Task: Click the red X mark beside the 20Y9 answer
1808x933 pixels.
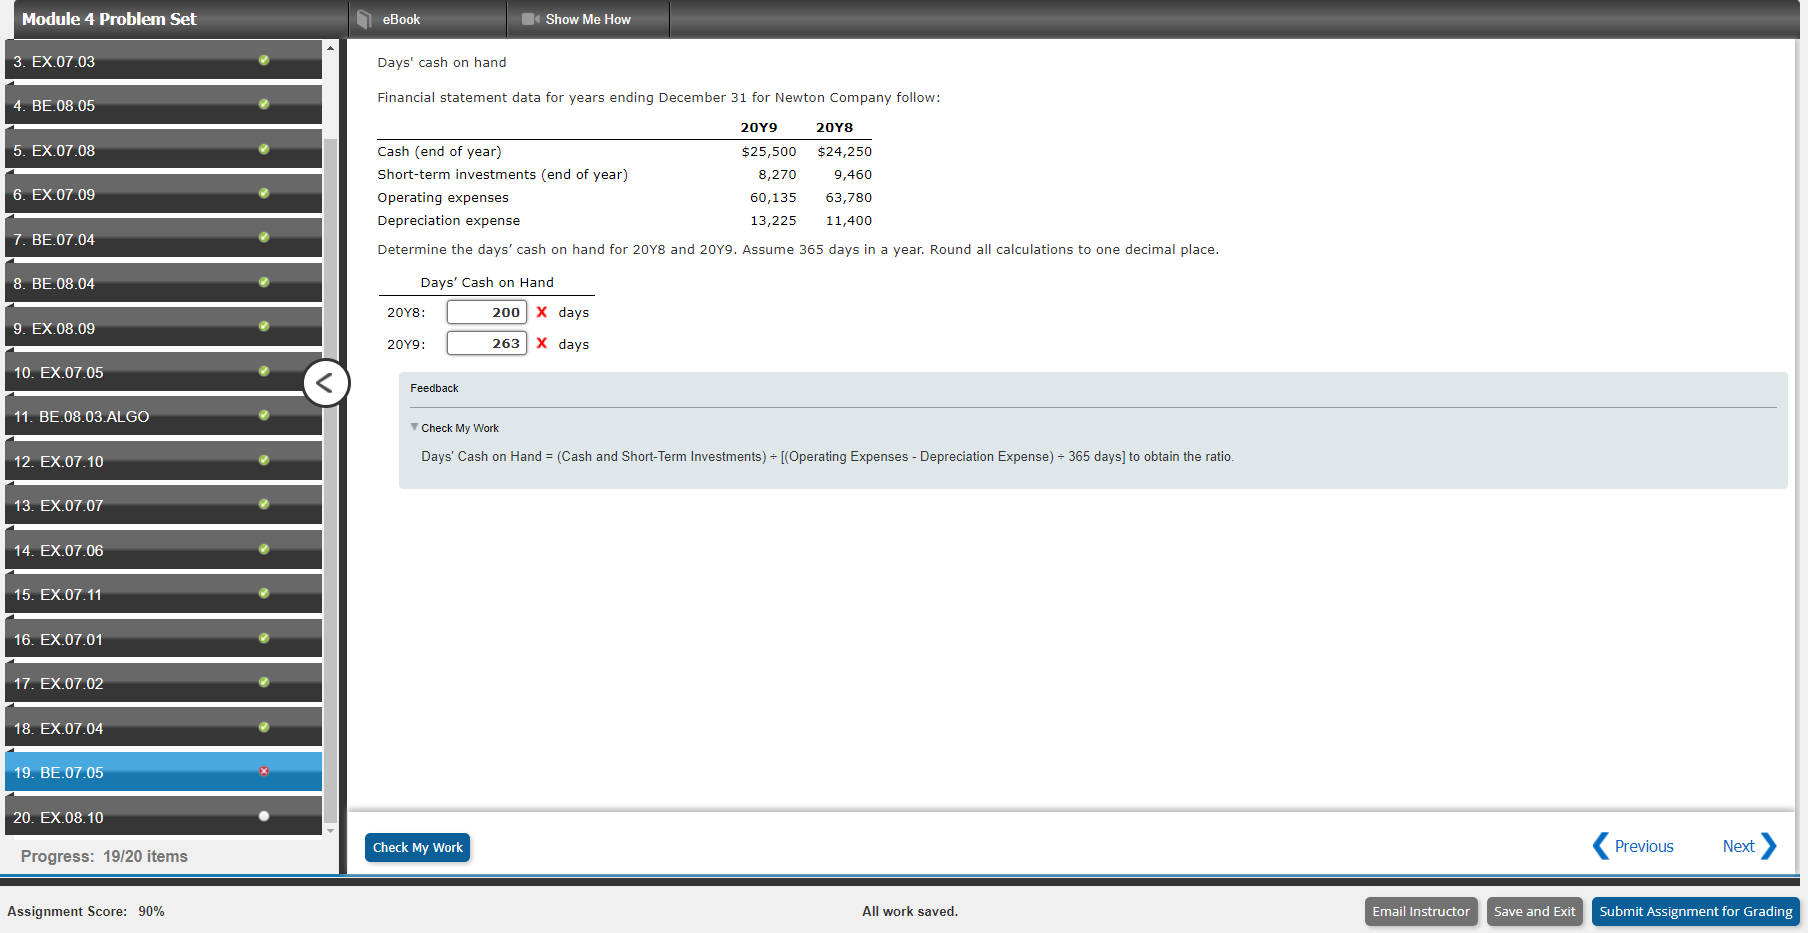Action: (541, 343)
